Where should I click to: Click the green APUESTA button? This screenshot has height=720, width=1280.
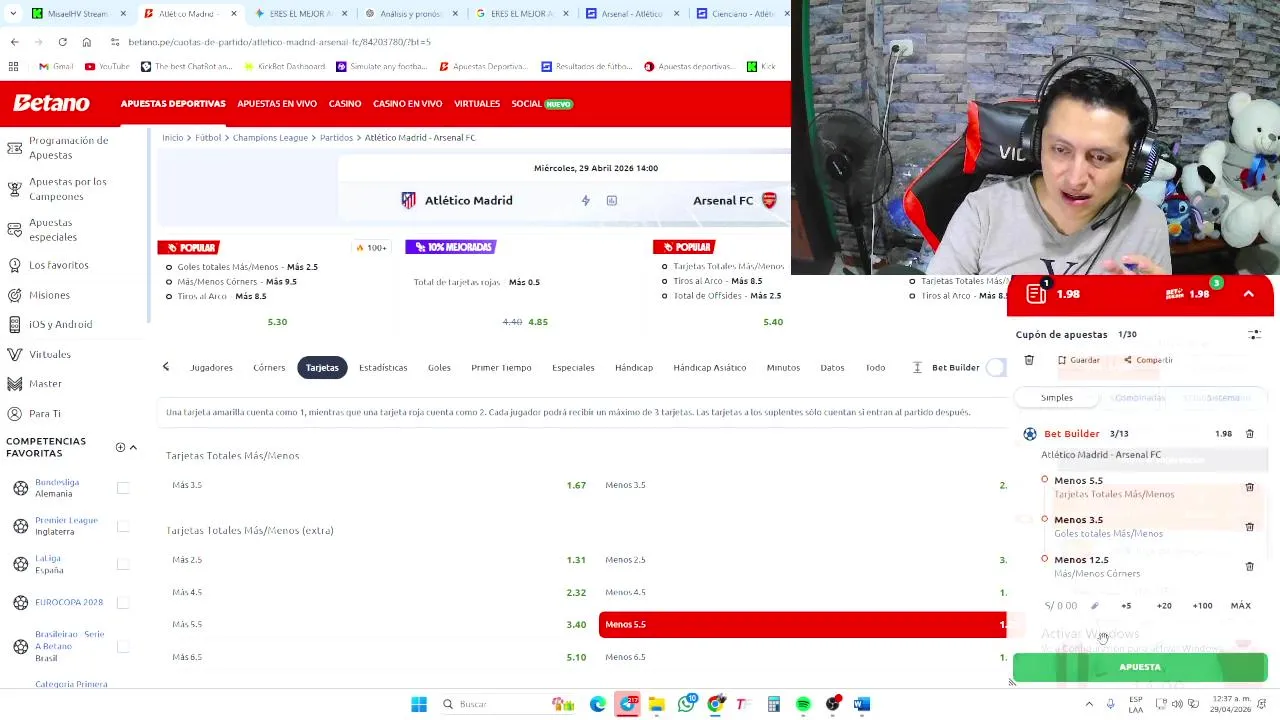tap(1140, 667)
